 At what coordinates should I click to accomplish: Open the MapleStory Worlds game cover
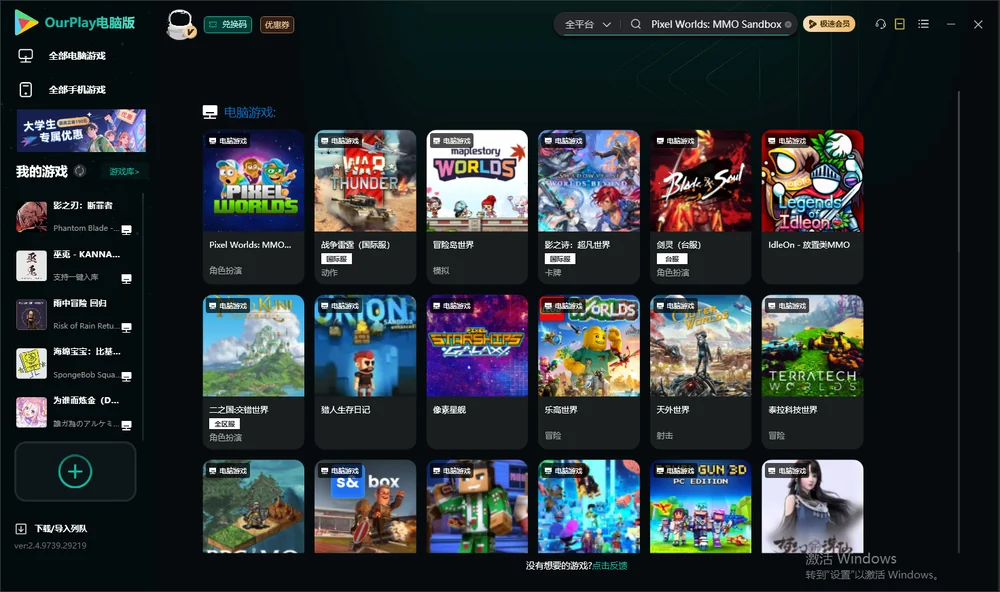[x=477, y=181]
